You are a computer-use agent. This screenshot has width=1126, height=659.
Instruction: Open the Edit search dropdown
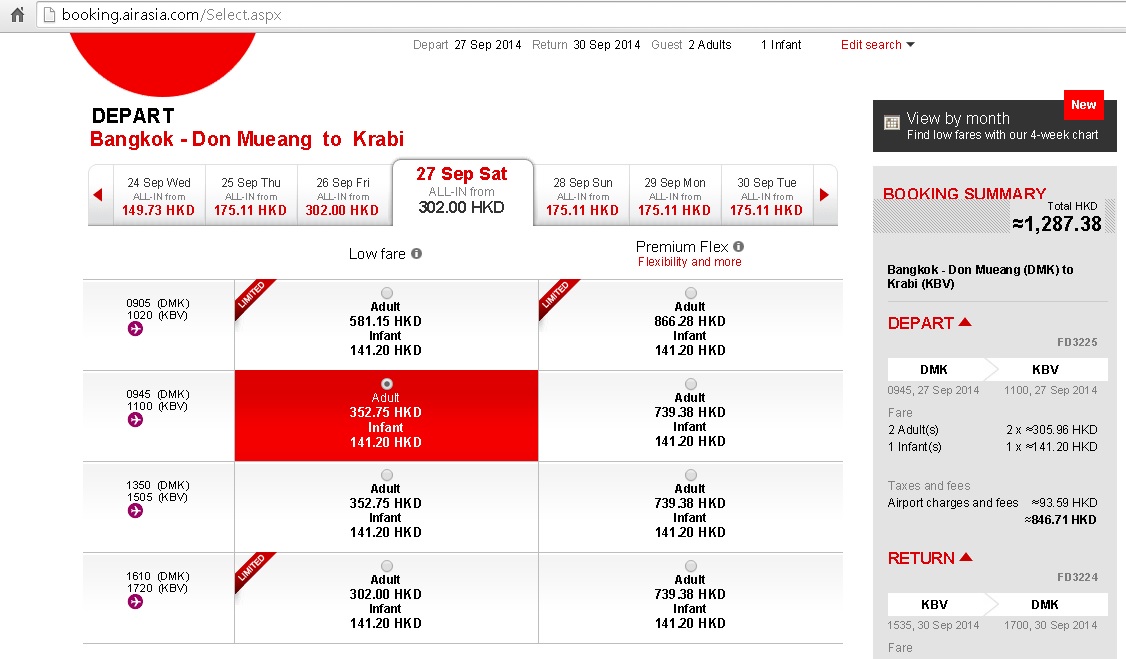(x=877, y=45)
